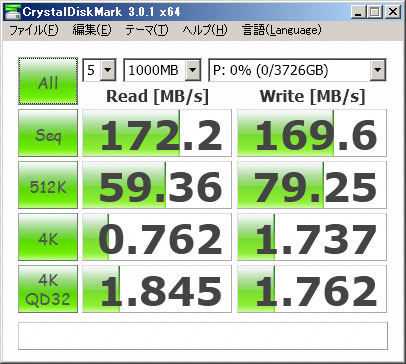Open the ヘルプ(H) menu
This screenshot has width=406, height=364.
click(x=205, y=30)
